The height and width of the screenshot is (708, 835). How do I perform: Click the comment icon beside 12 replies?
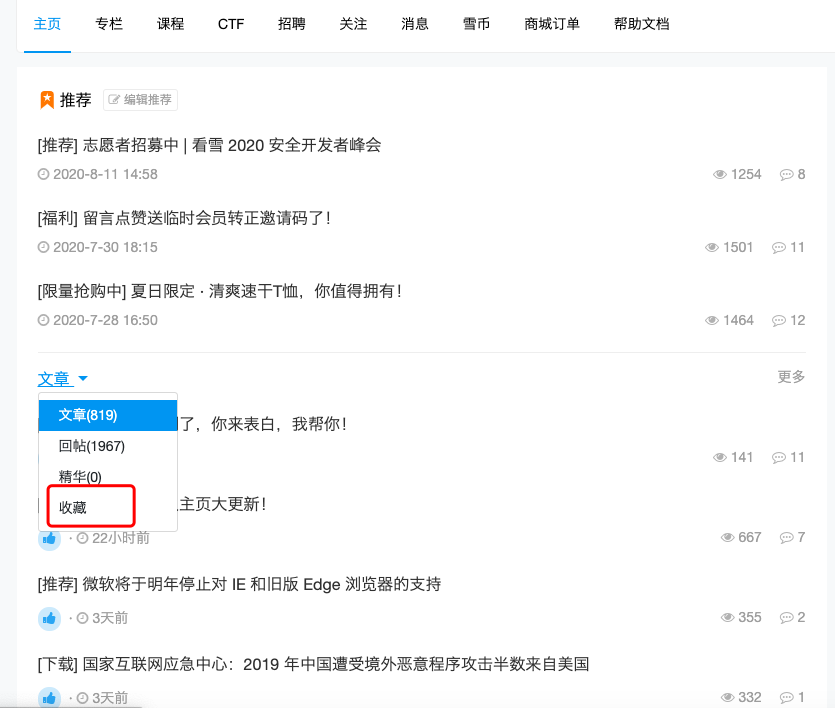click(x=779, y=320)
